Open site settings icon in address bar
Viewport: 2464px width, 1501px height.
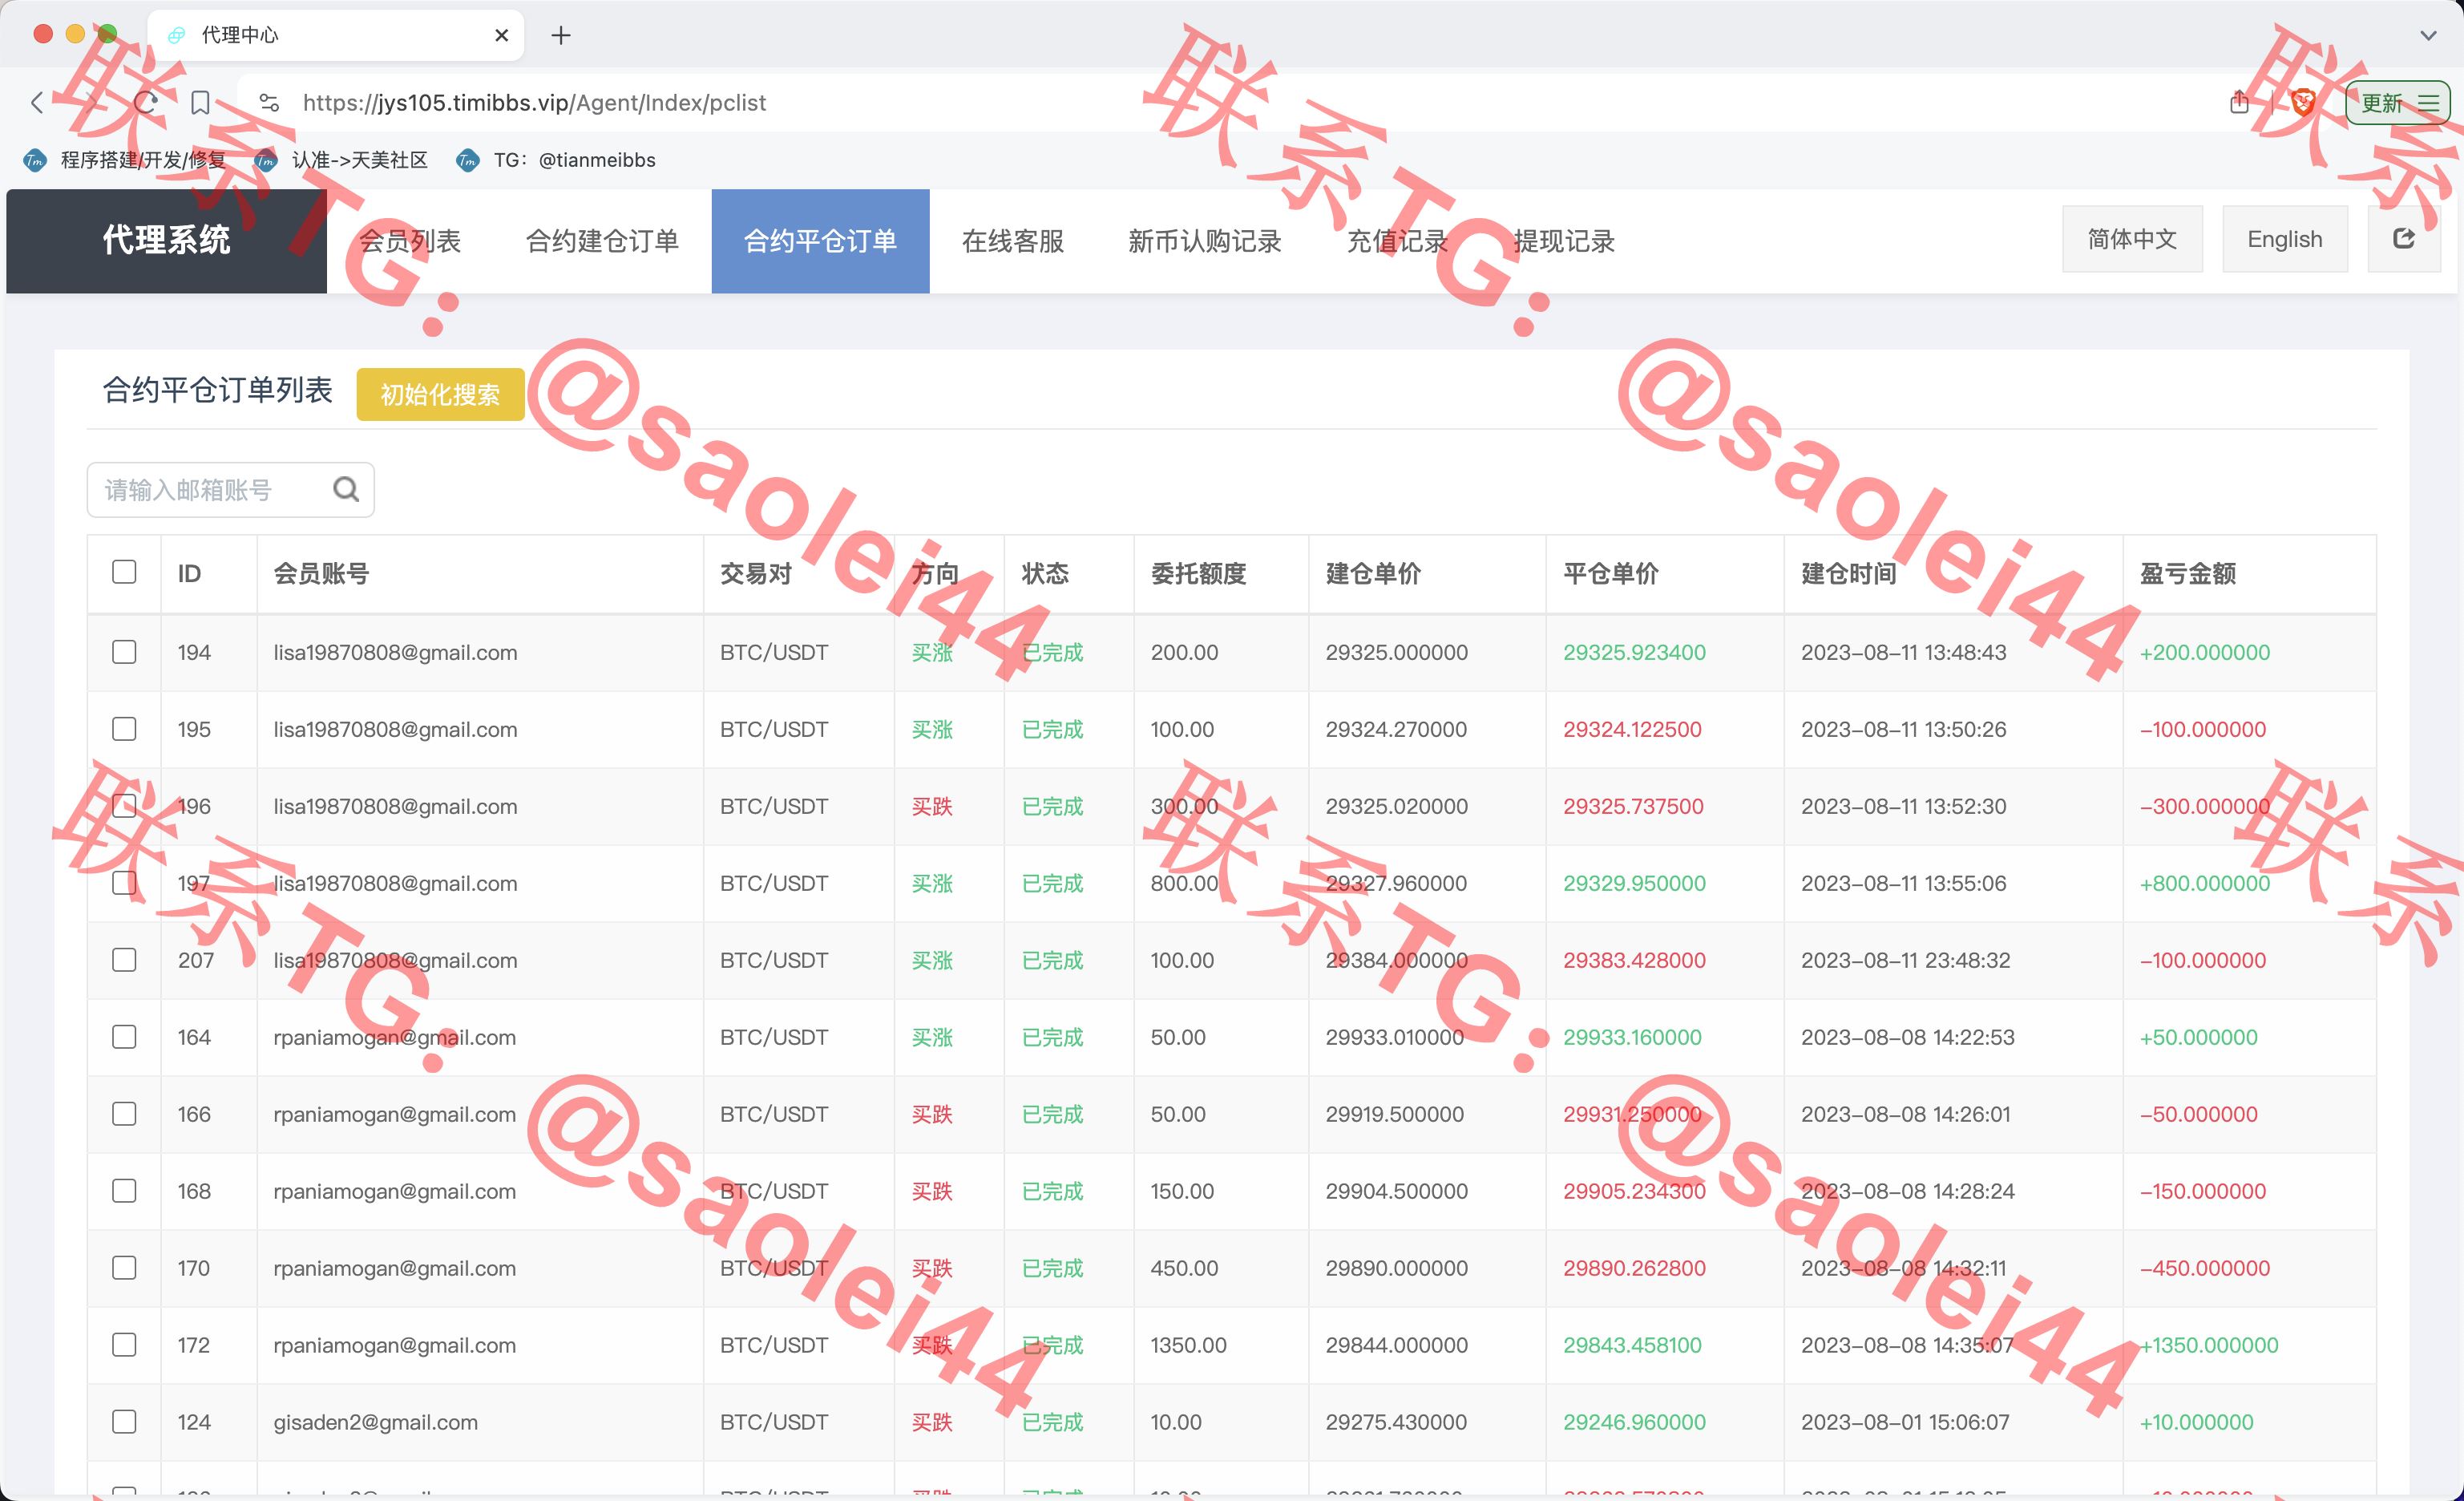click(x=268, y=102)
